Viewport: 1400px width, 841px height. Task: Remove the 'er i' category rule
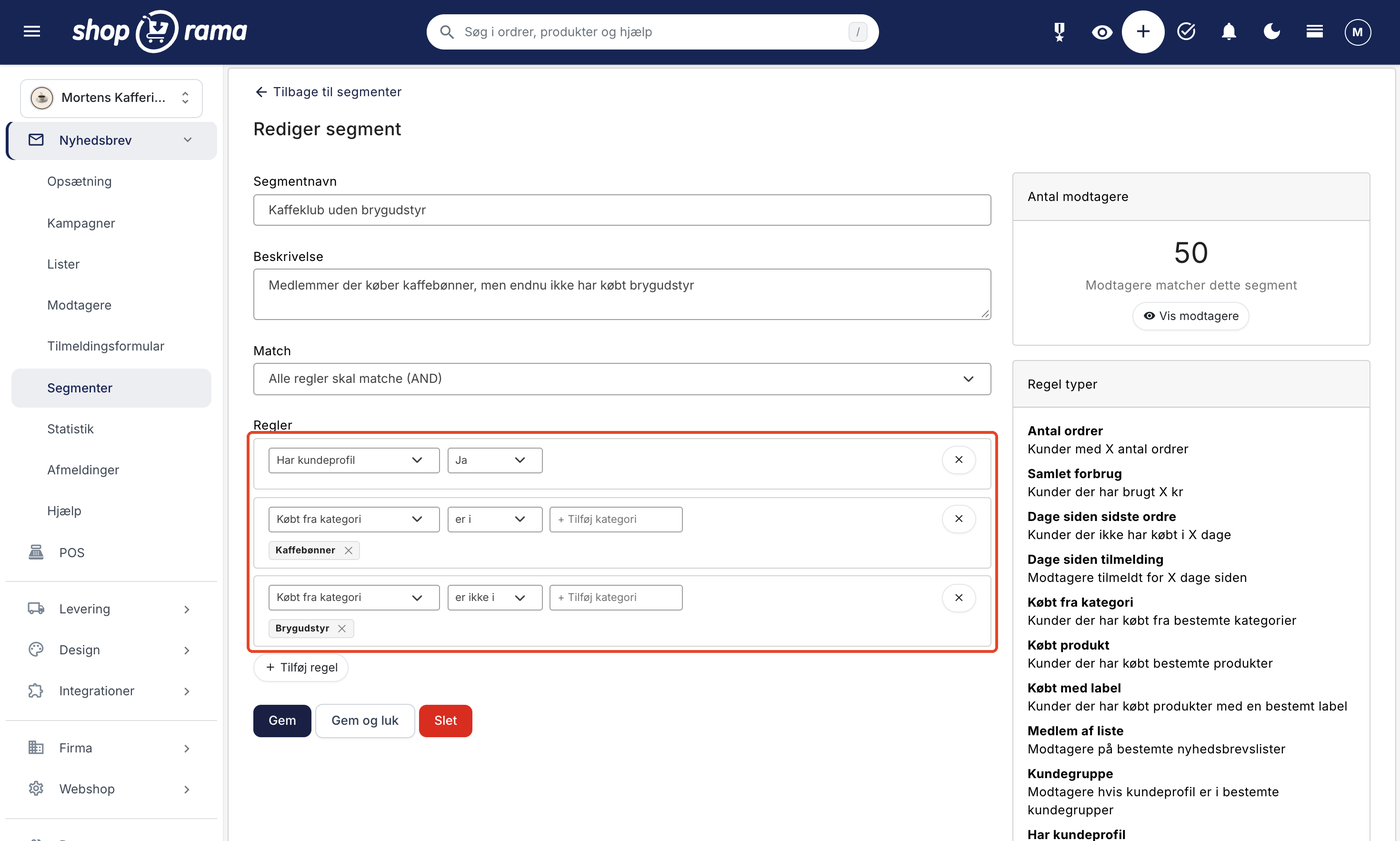tap(958, 519)
